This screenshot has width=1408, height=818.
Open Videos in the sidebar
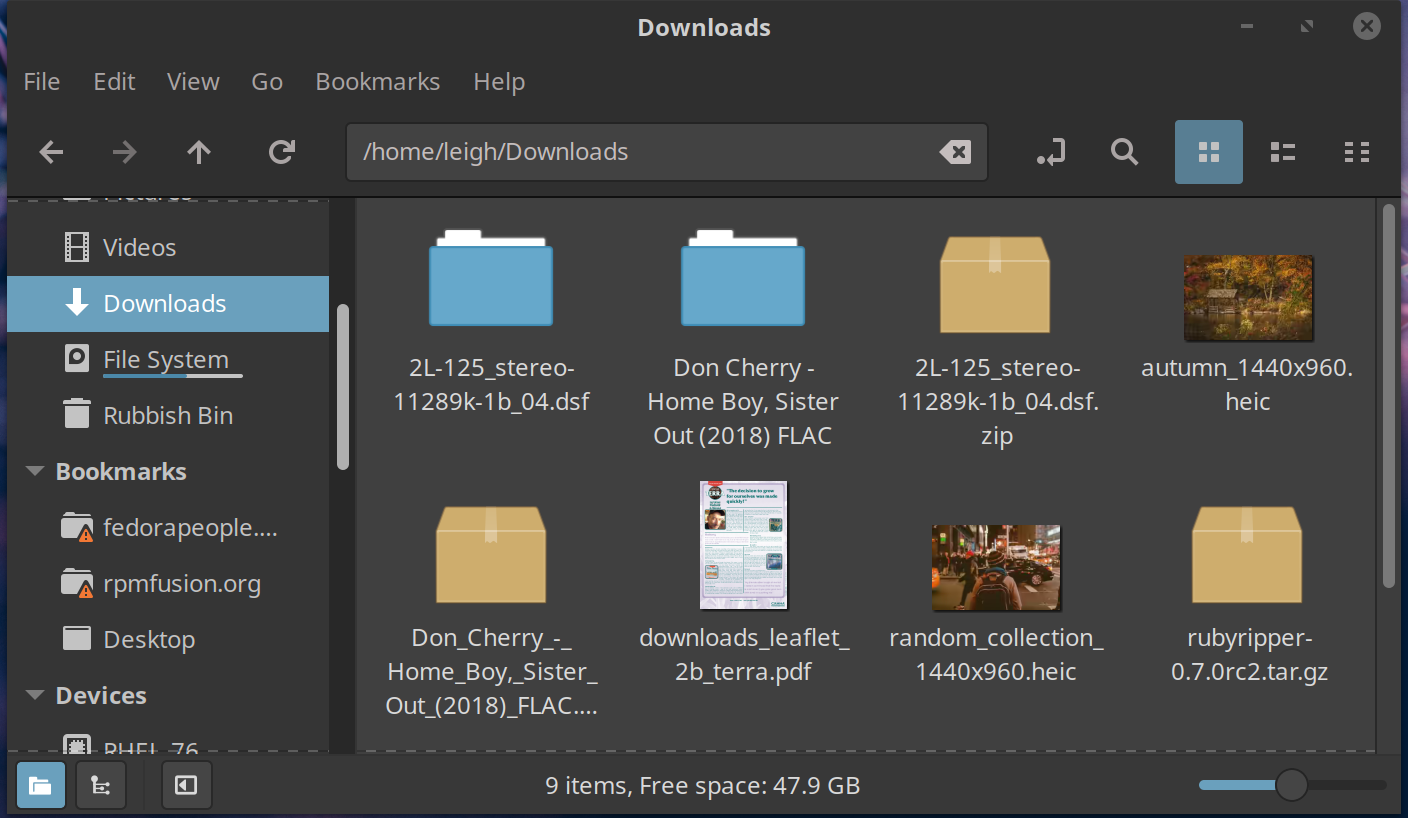(168, 247)
